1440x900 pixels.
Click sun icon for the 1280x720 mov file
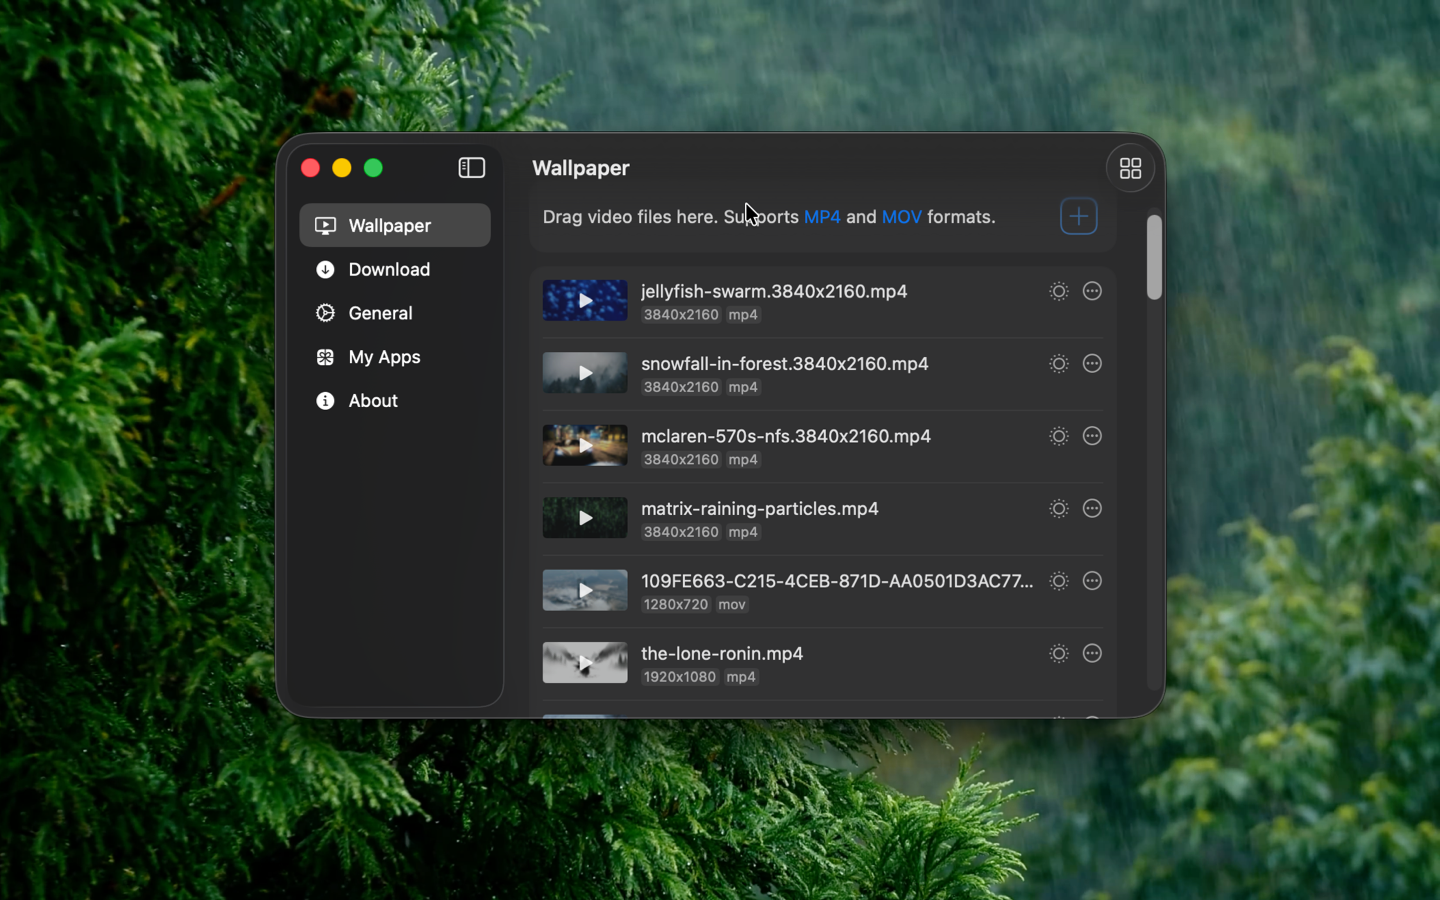click(1058, 581)
